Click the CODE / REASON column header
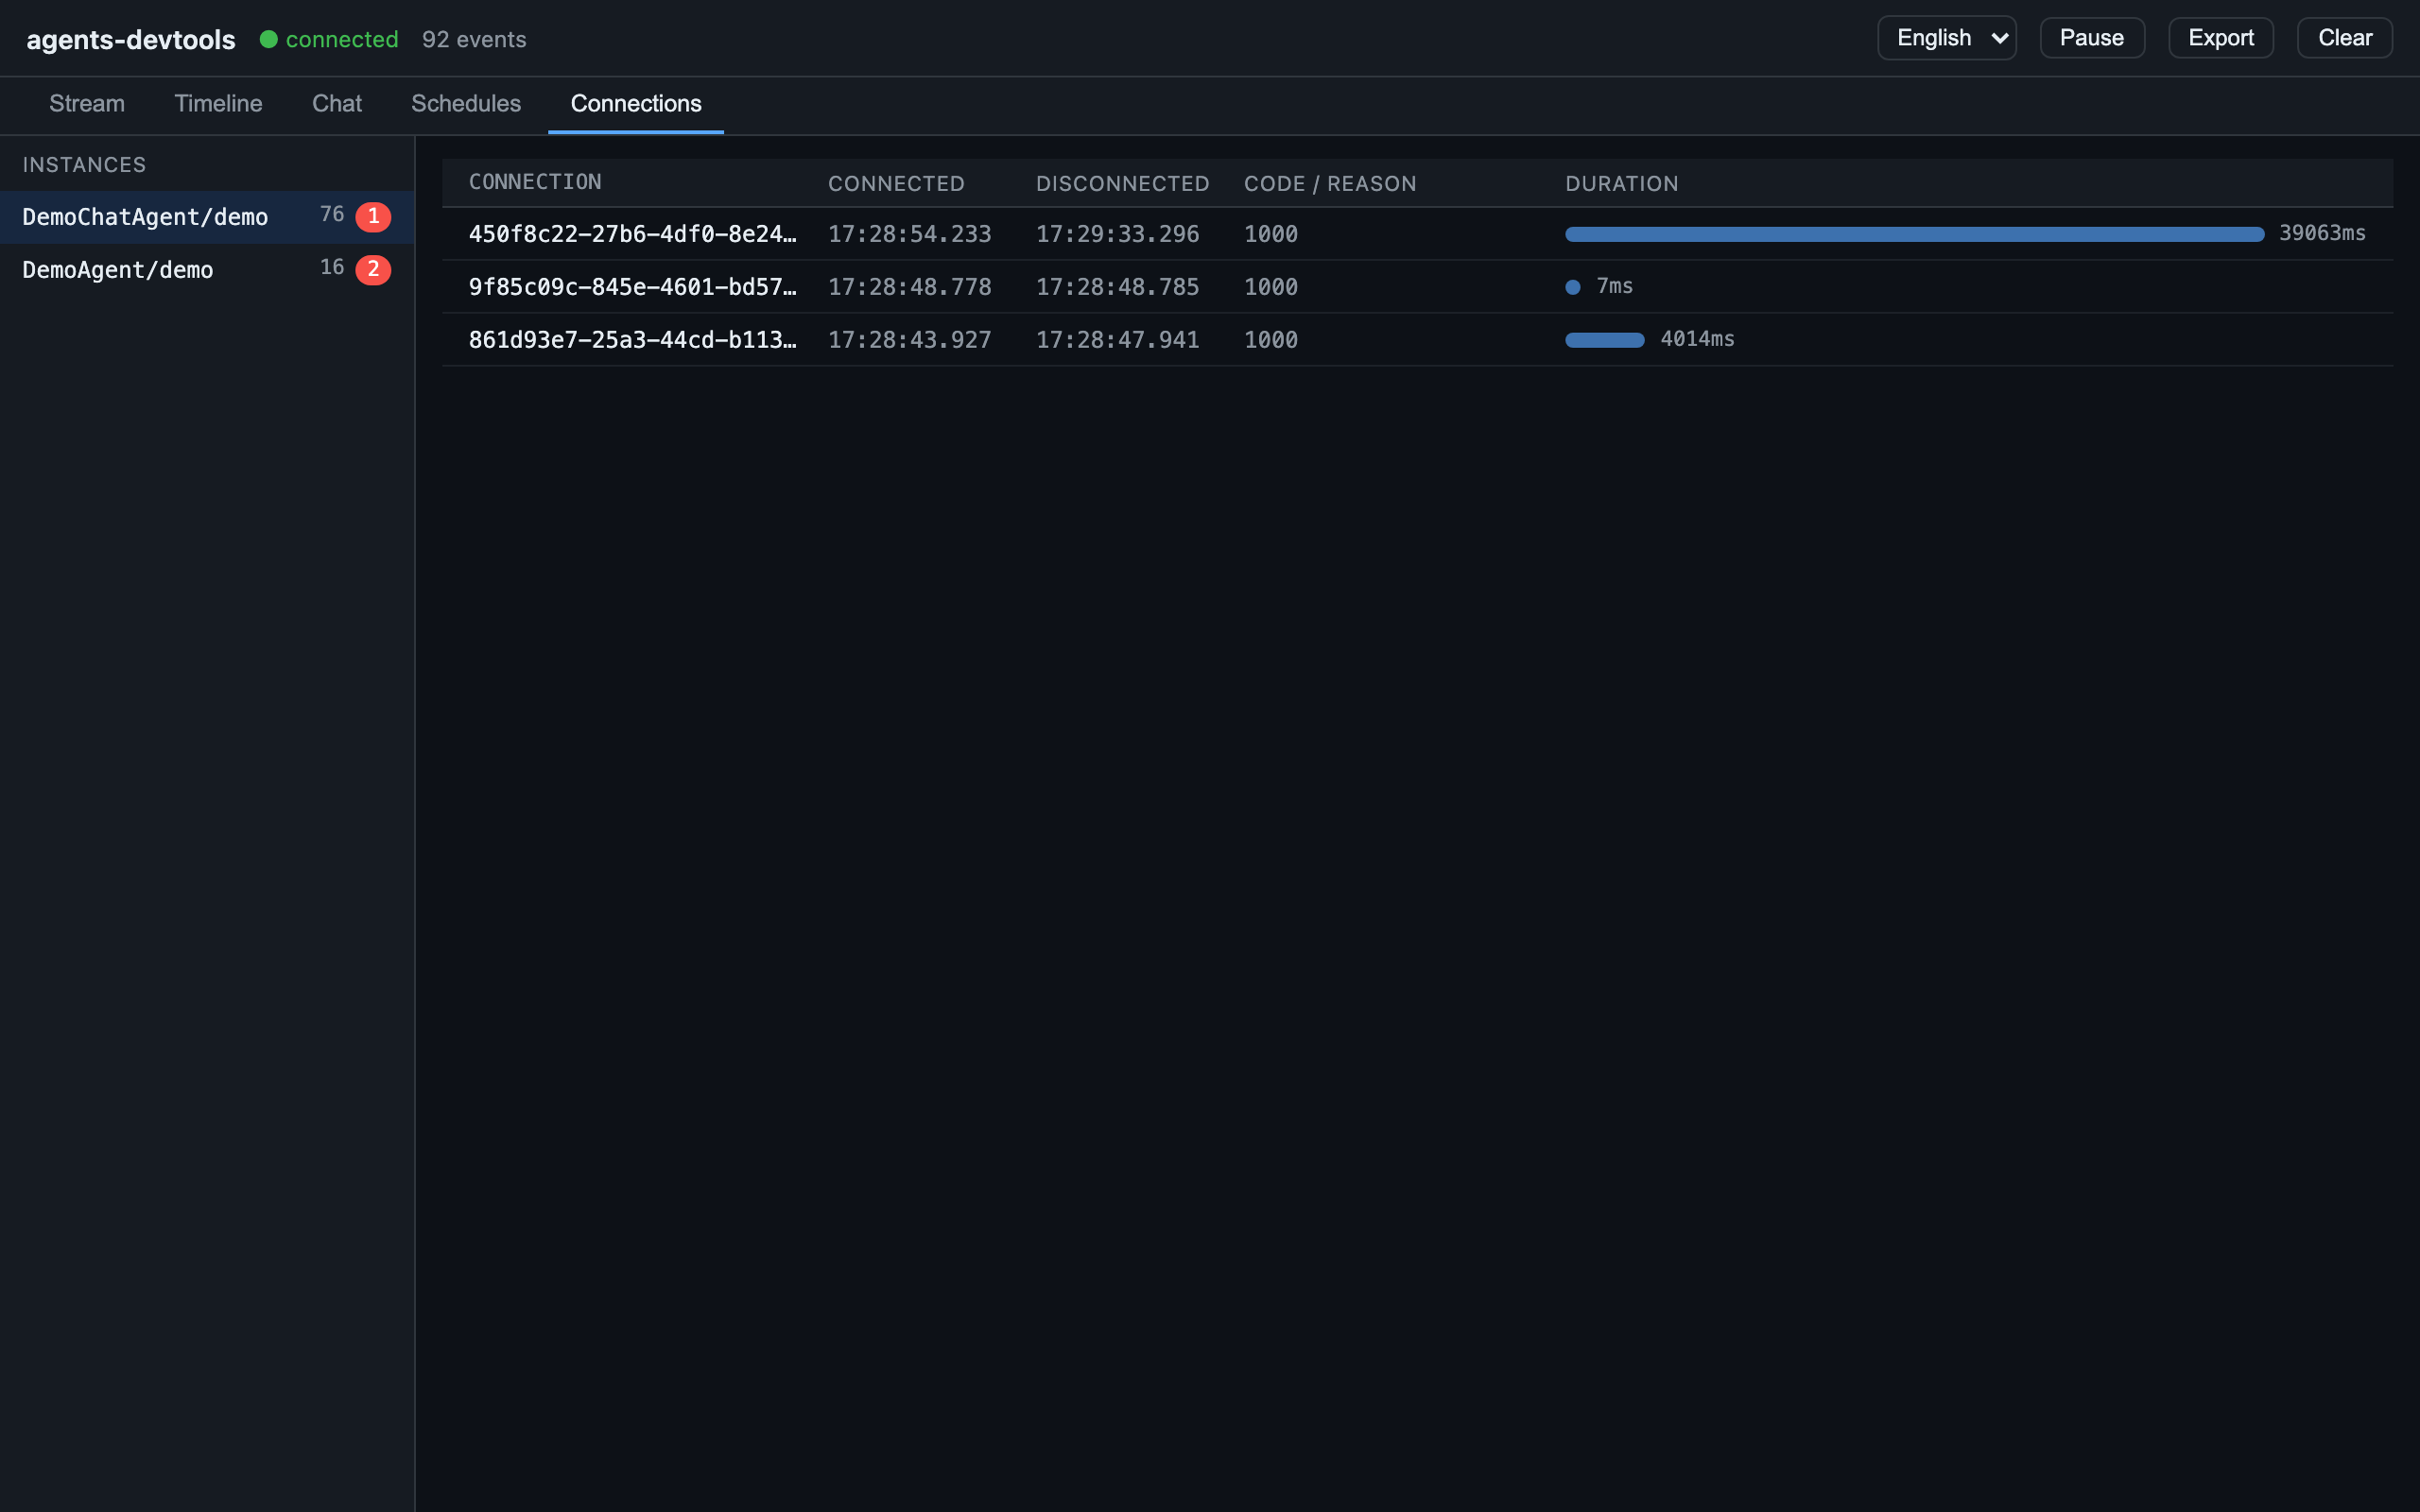The image size is (2420, 1512). coord(1330,184)
